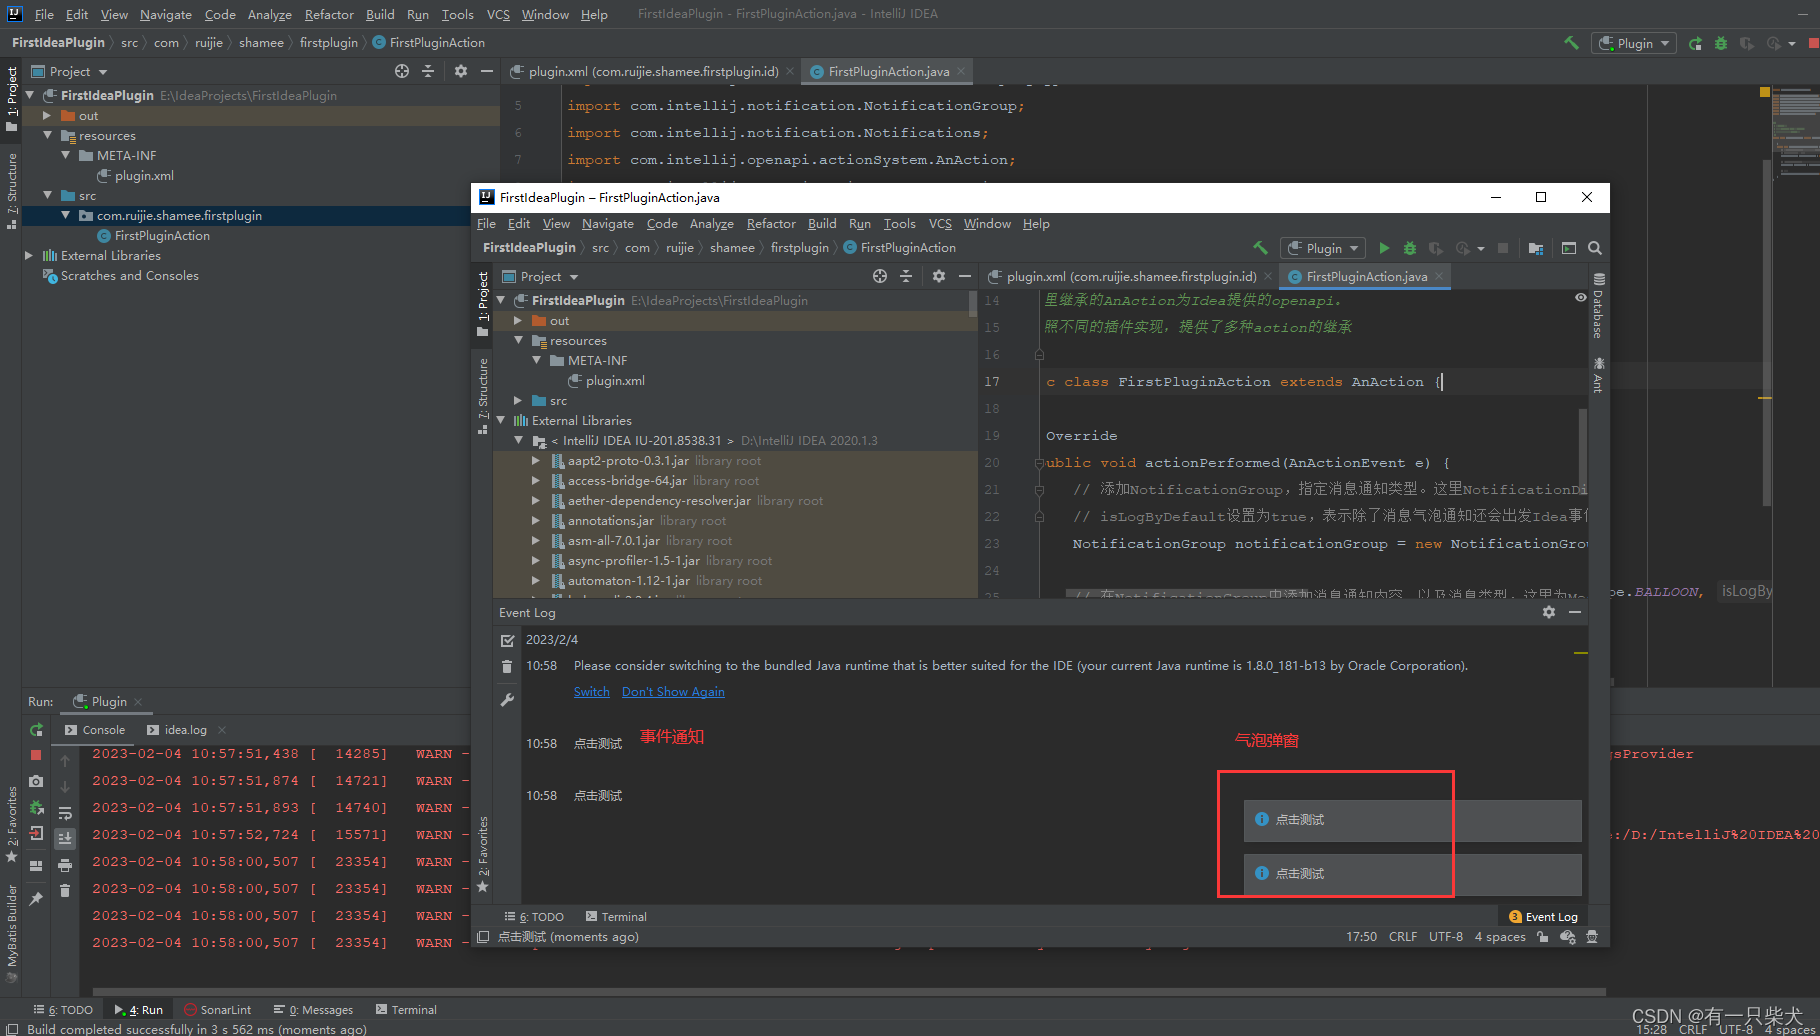The image size is (1820, 1036).
Task: Open the Tools menu in front window
Action: 899,224
